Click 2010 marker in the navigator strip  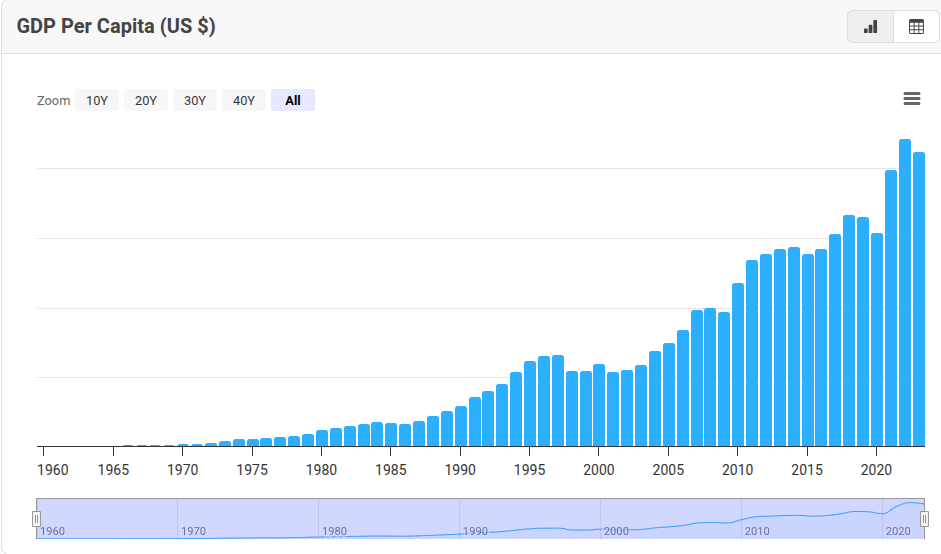tap(757, 531)
